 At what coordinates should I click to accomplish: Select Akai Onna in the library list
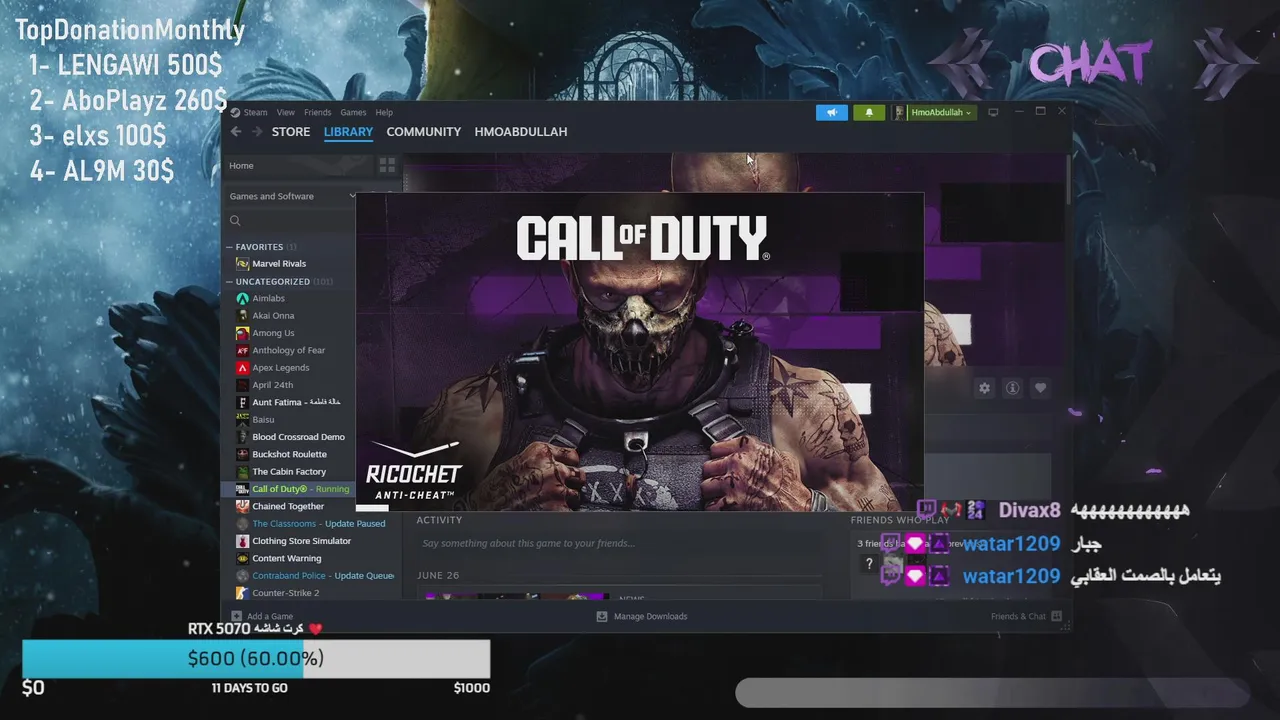click(x=273, y=316)
